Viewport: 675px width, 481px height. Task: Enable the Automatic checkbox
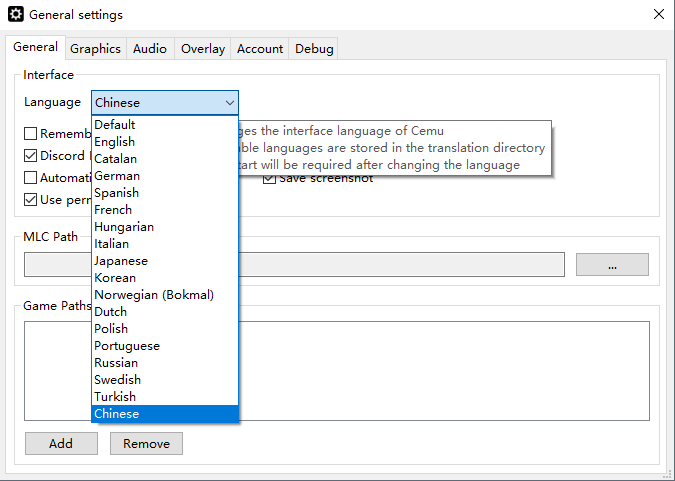(x=30, y=177)
